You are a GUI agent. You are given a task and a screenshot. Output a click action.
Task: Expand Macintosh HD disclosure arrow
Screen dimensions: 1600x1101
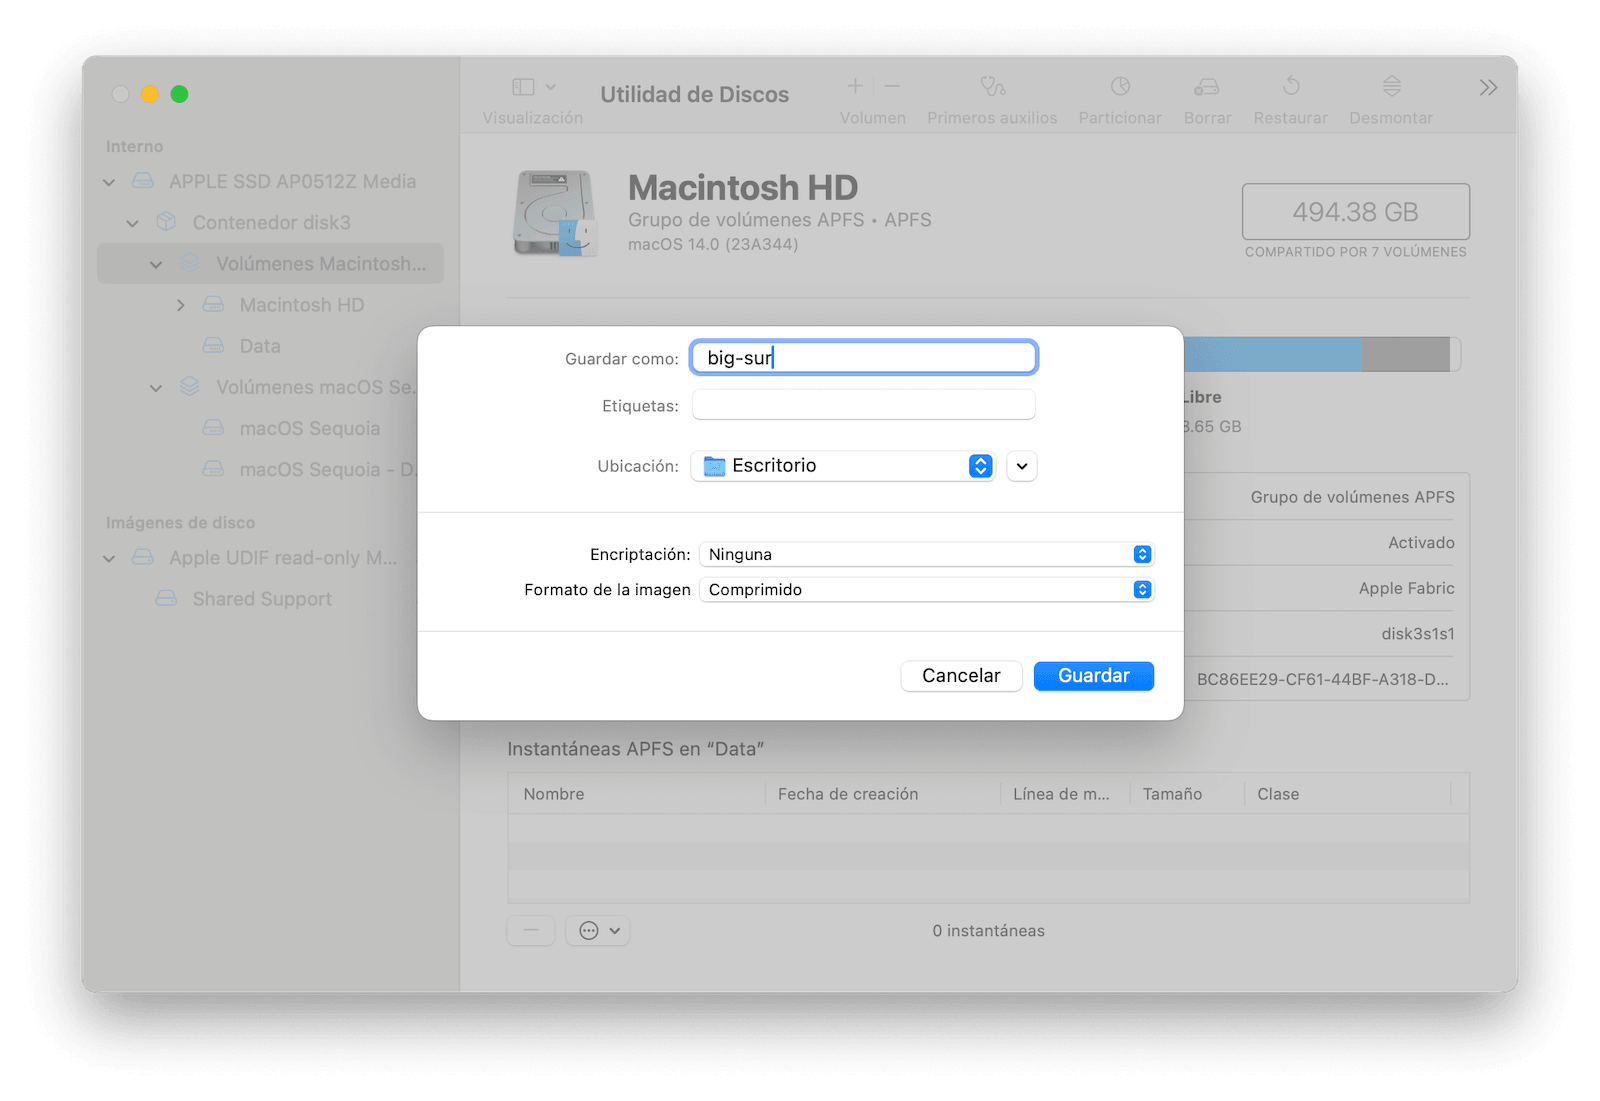pyautogui.click(x=180, y=305)
